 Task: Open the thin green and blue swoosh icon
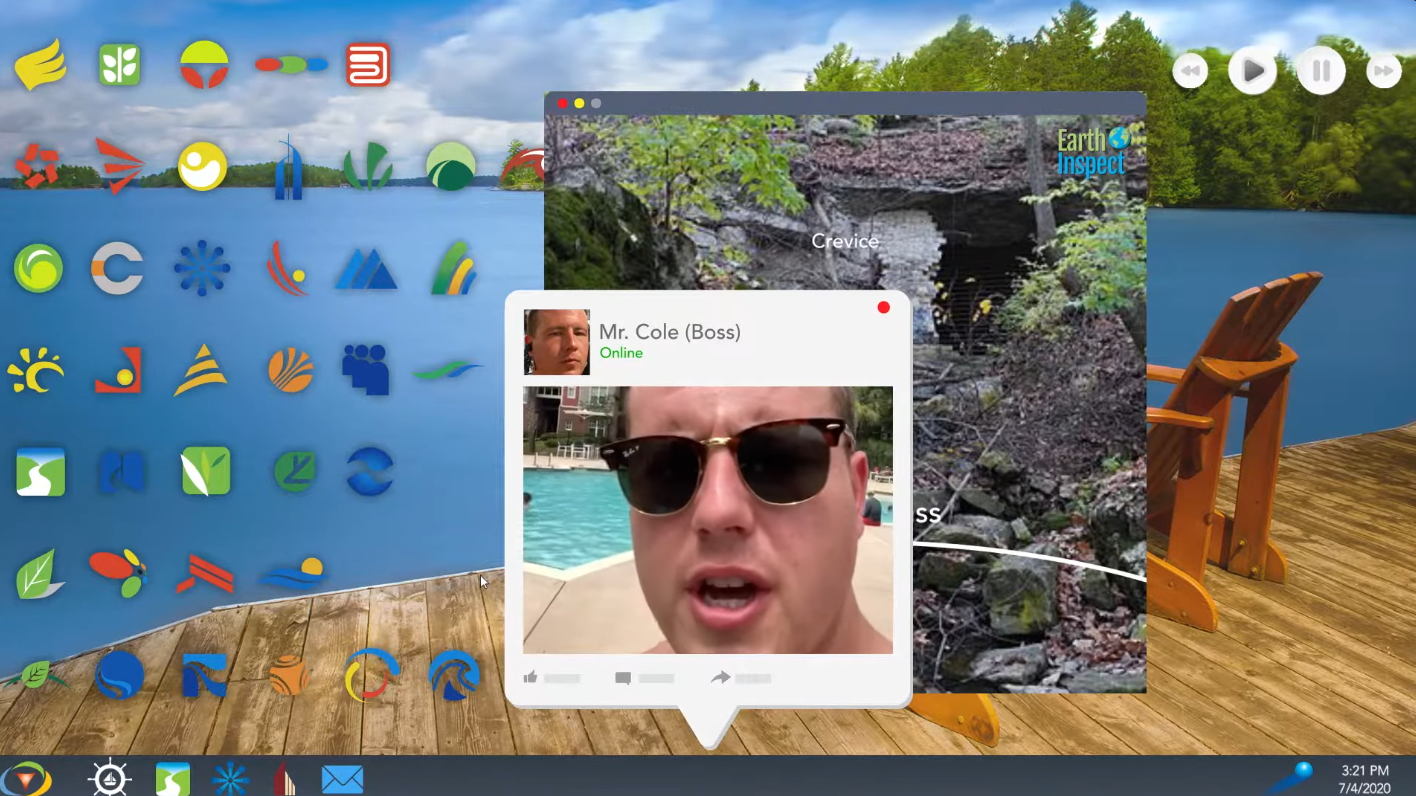coord(448,371)
